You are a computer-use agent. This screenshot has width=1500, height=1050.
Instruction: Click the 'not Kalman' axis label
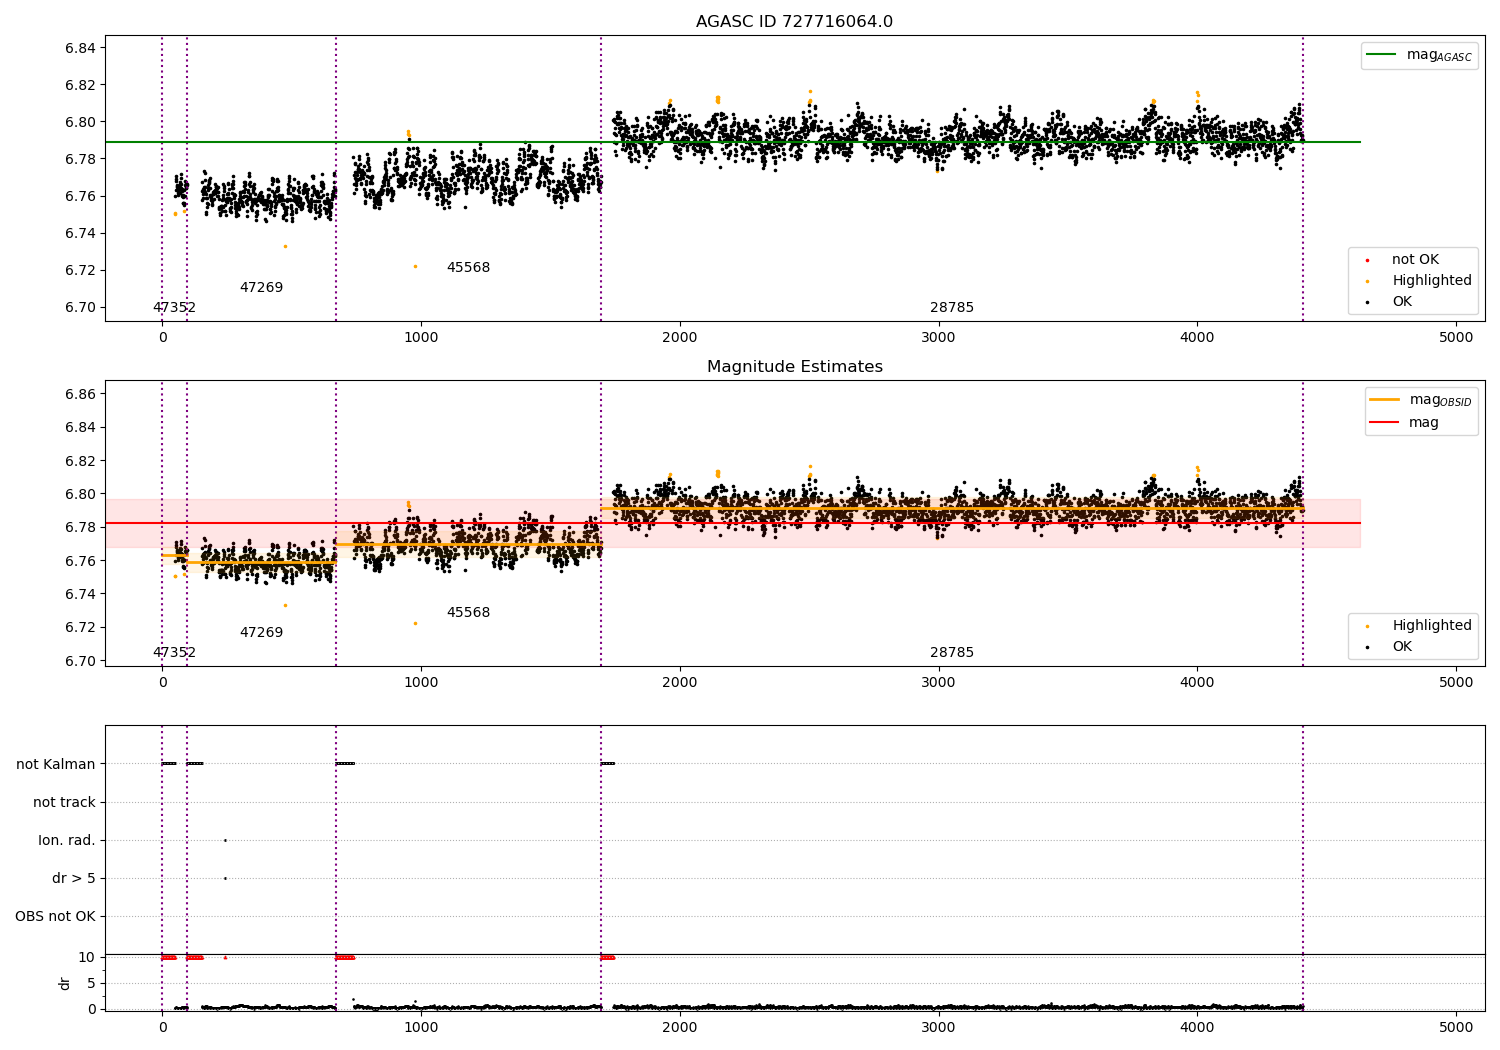[56, 765]
